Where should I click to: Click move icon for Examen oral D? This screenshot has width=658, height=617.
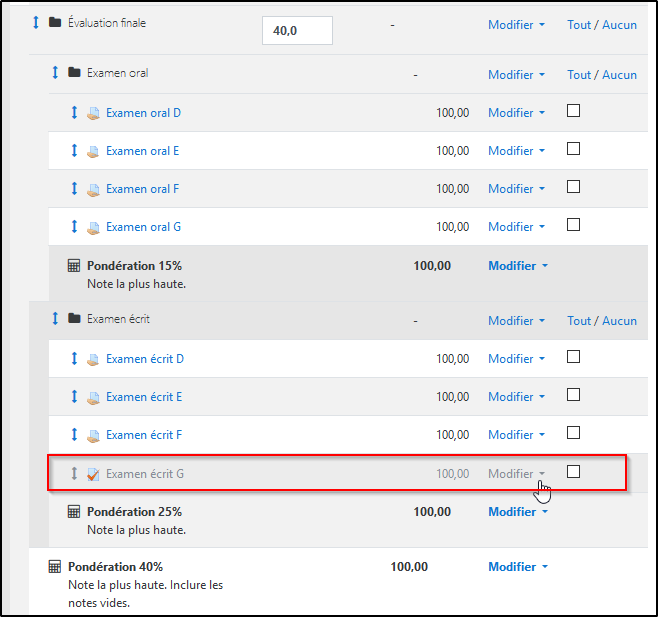[74, 113]
